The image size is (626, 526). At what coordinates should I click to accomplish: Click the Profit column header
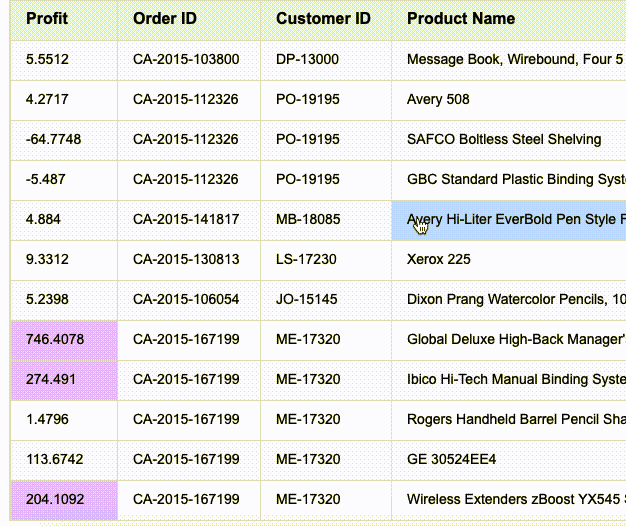(45, 19)
